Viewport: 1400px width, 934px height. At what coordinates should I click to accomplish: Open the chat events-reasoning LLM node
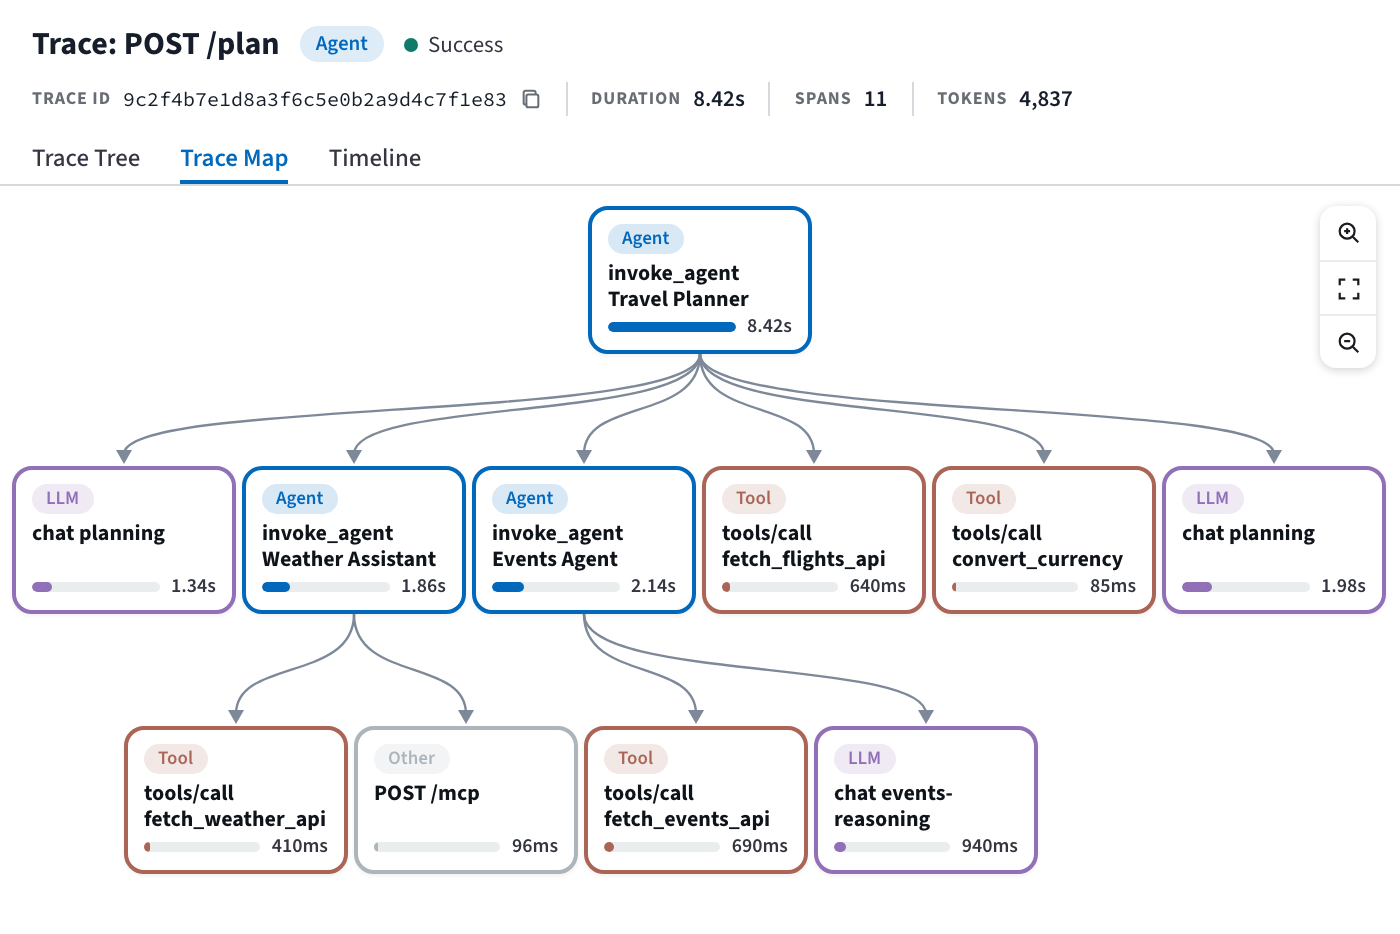tap(926, 800)
